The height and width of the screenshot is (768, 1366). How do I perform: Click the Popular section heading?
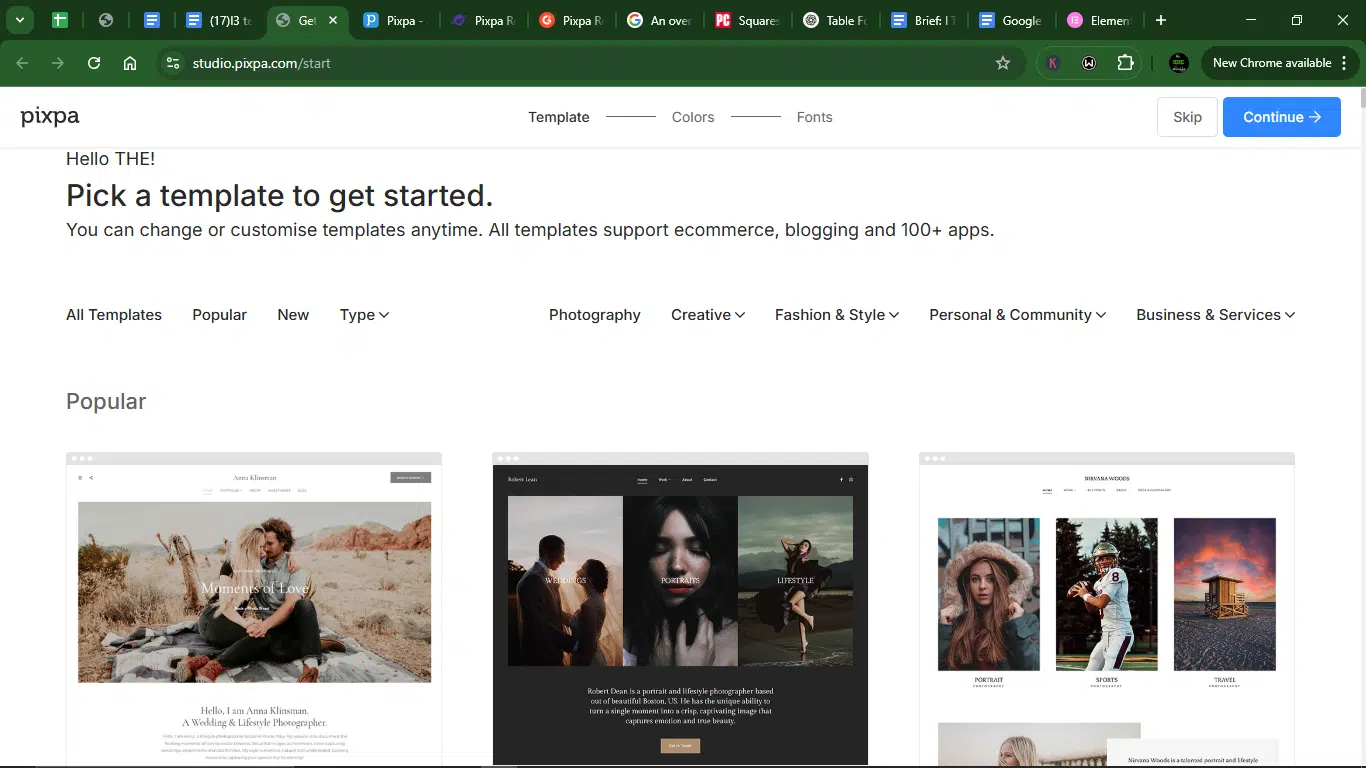[x=106, y=401]
